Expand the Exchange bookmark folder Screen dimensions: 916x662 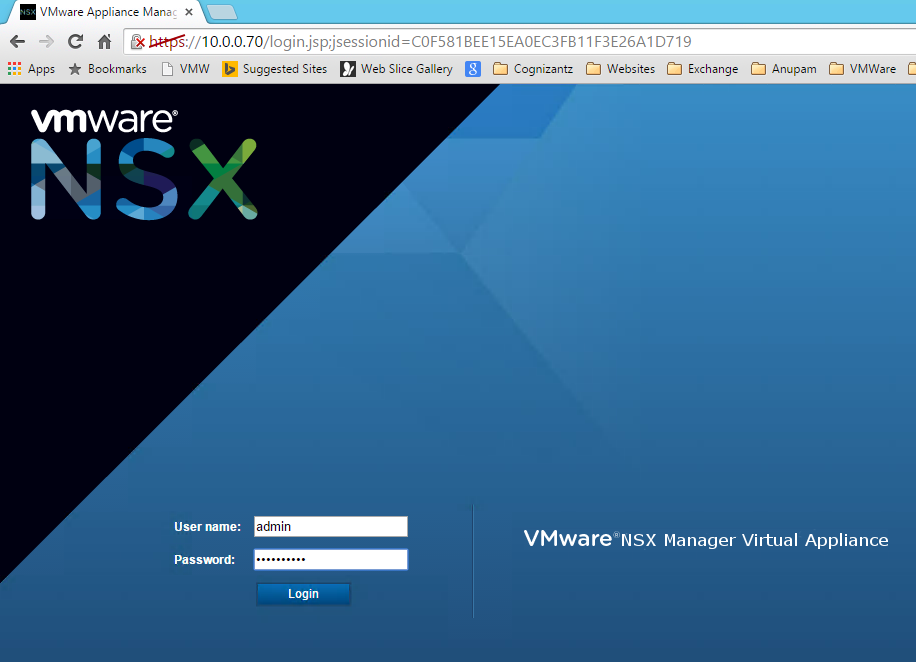tap(702, 69)
